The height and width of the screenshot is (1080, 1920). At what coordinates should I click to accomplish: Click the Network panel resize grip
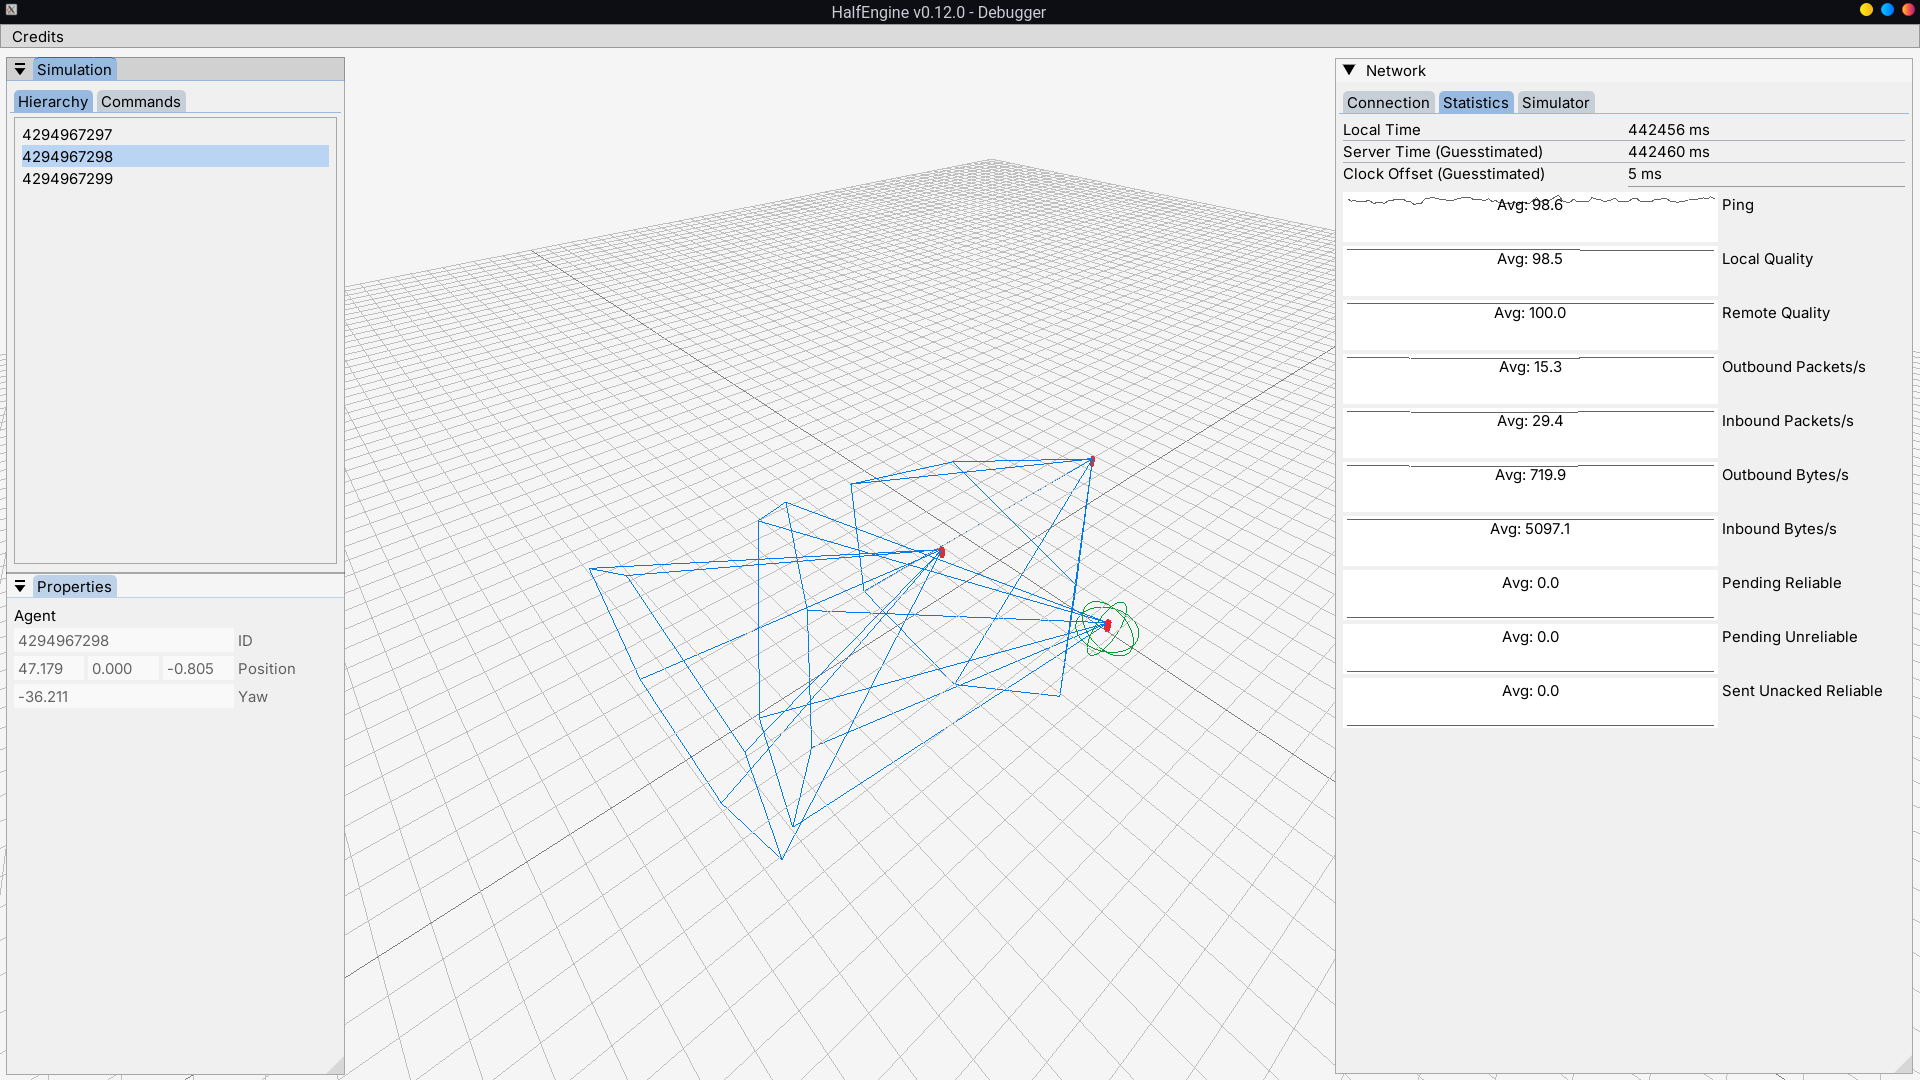pyautogui.click(x=1904, y=1066)
